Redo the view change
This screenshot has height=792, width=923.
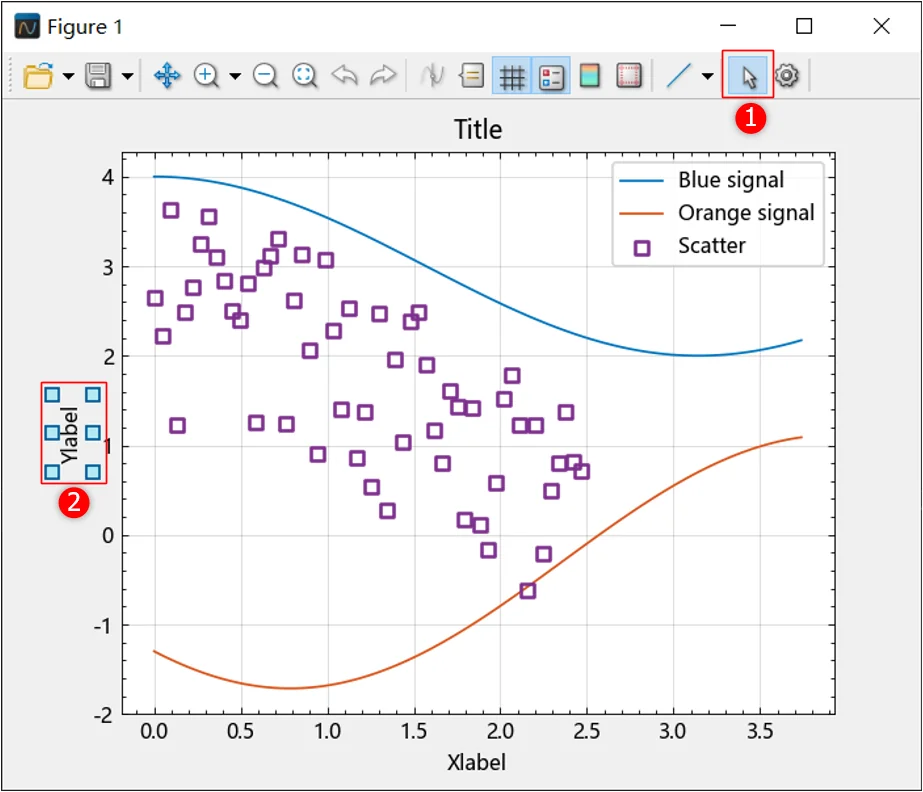click(x=383, y=76)
